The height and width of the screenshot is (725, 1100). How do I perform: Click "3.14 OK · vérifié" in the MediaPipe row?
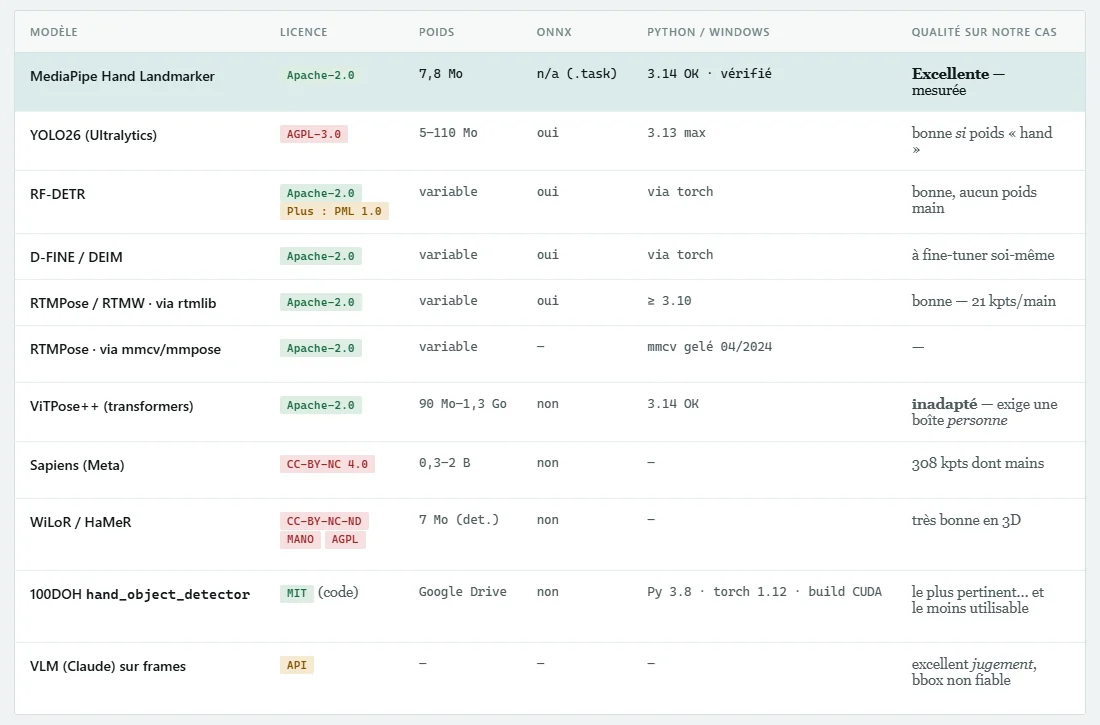[709, 74]
